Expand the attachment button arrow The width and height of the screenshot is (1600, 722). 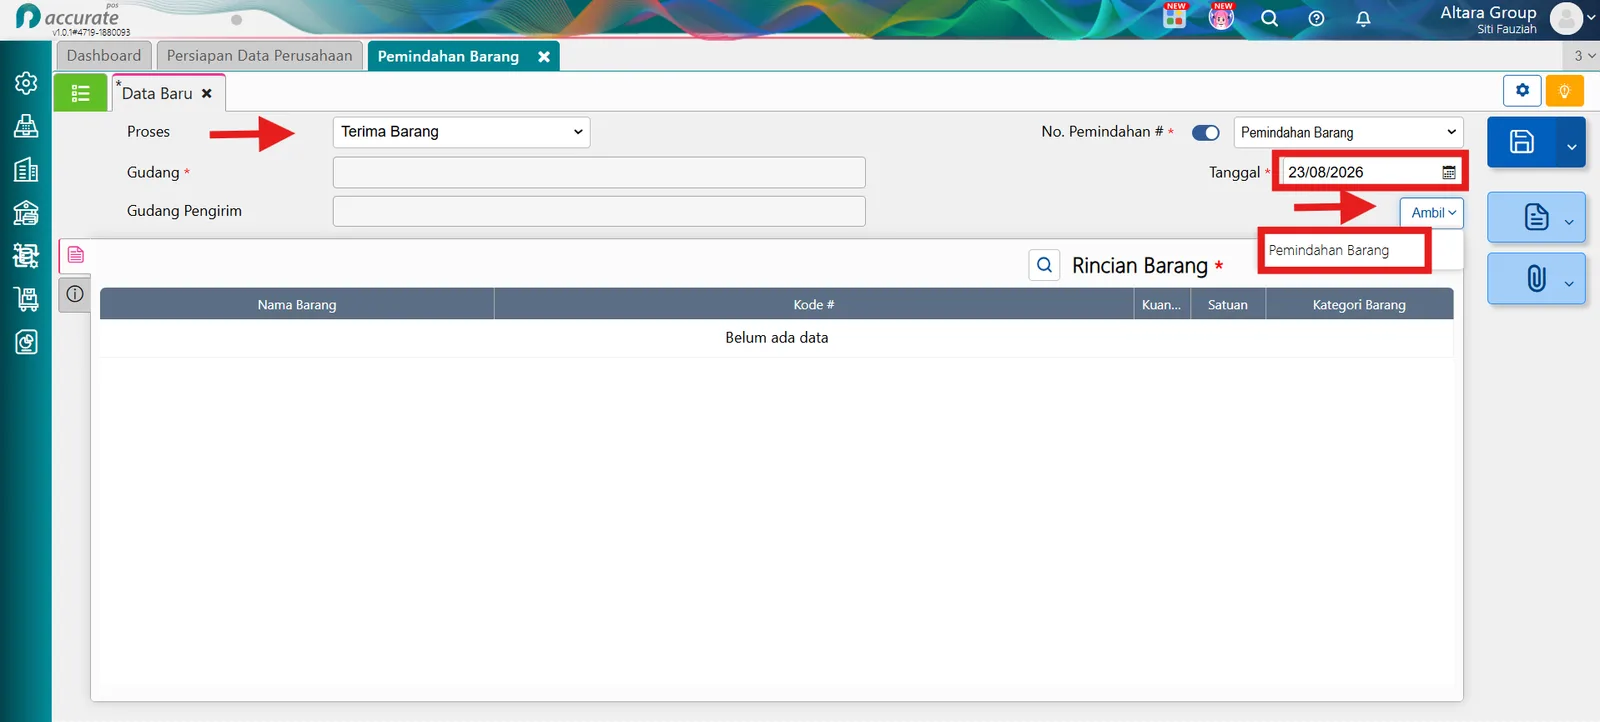(1569, 283)
